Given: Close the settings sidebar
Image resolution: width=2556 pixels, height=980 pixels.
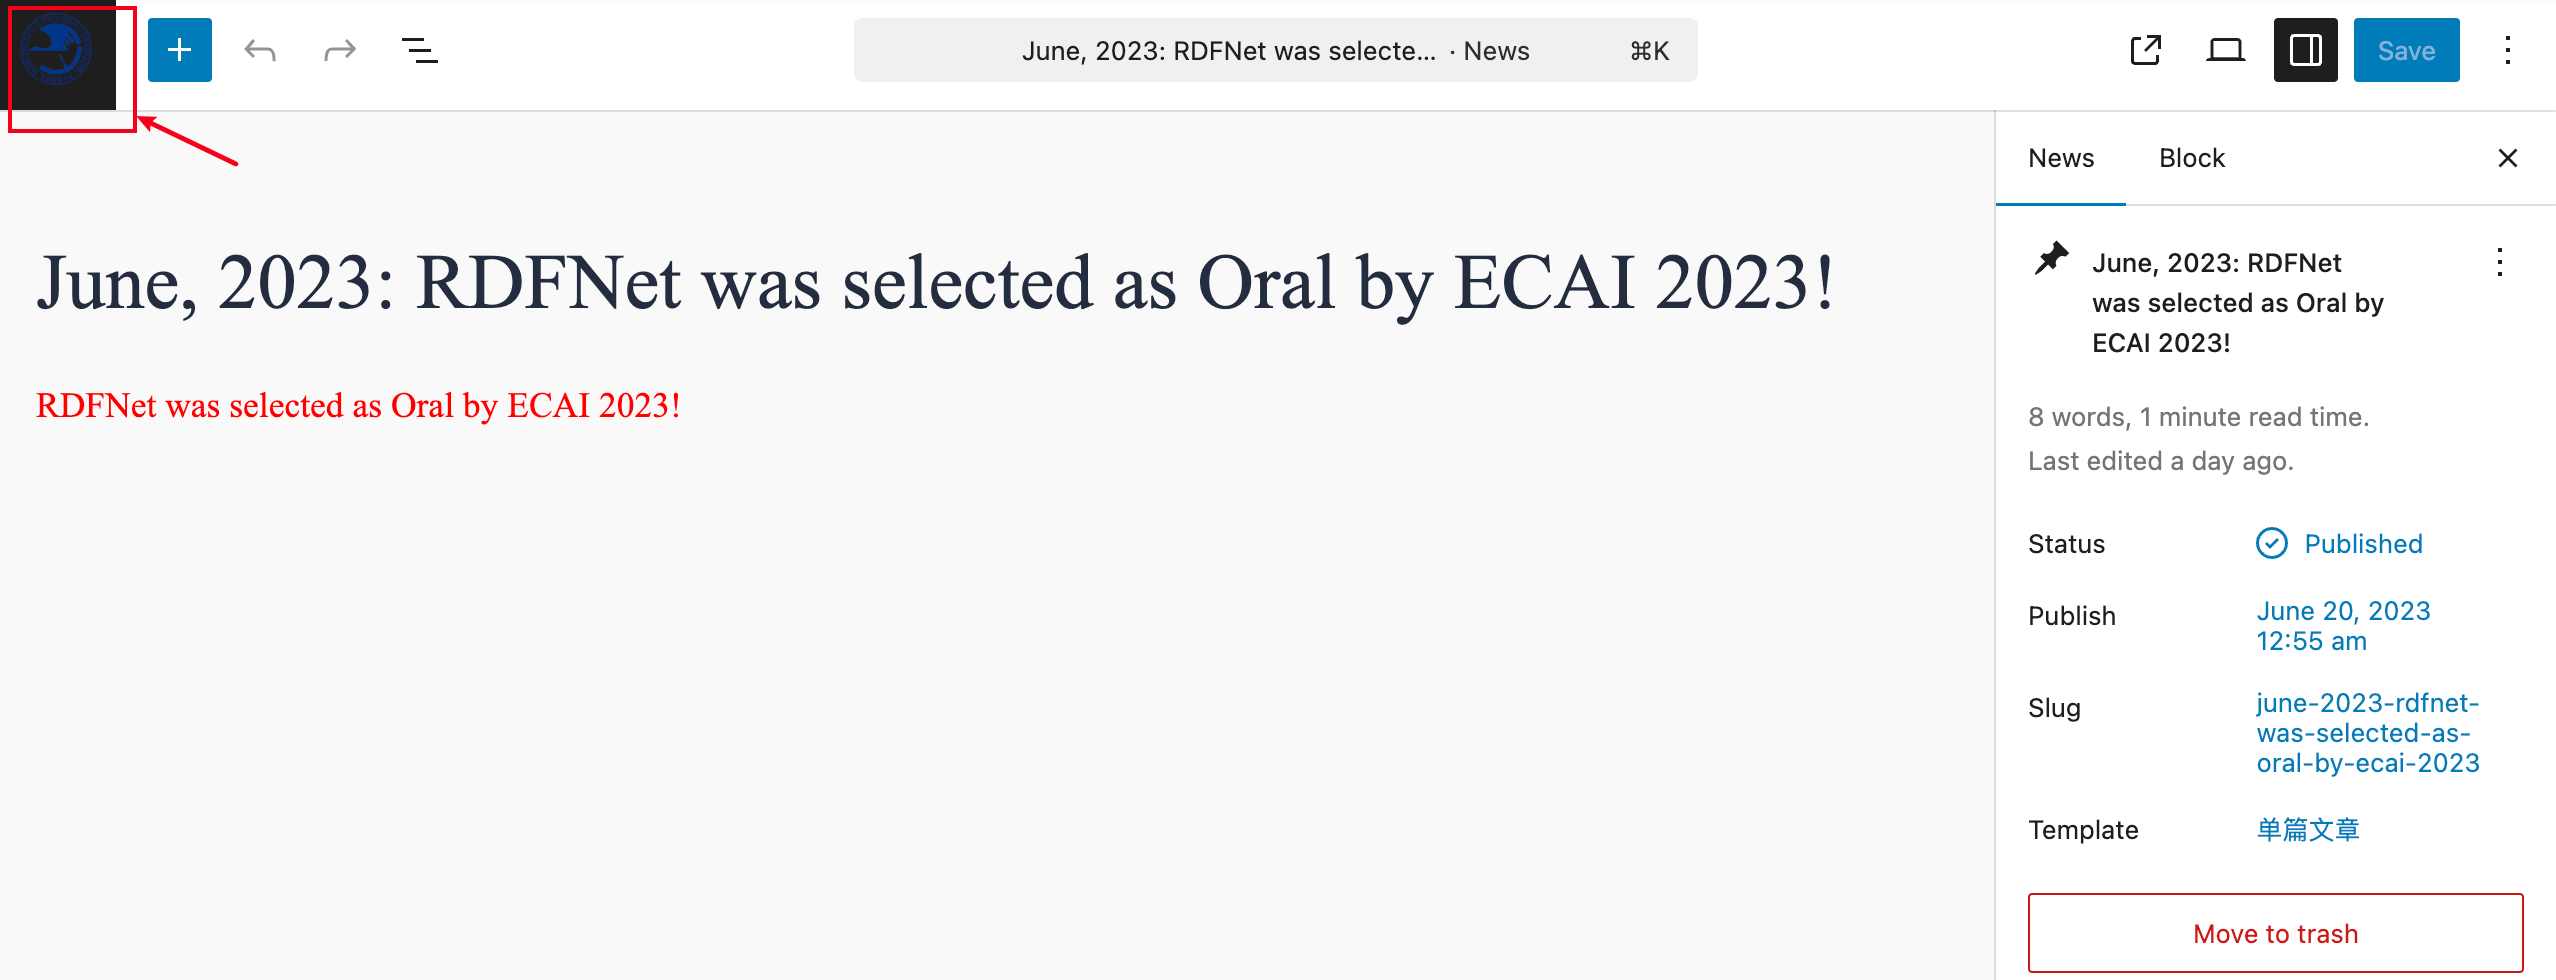Looking at the screenshot, I should (x=2508, y=158).
